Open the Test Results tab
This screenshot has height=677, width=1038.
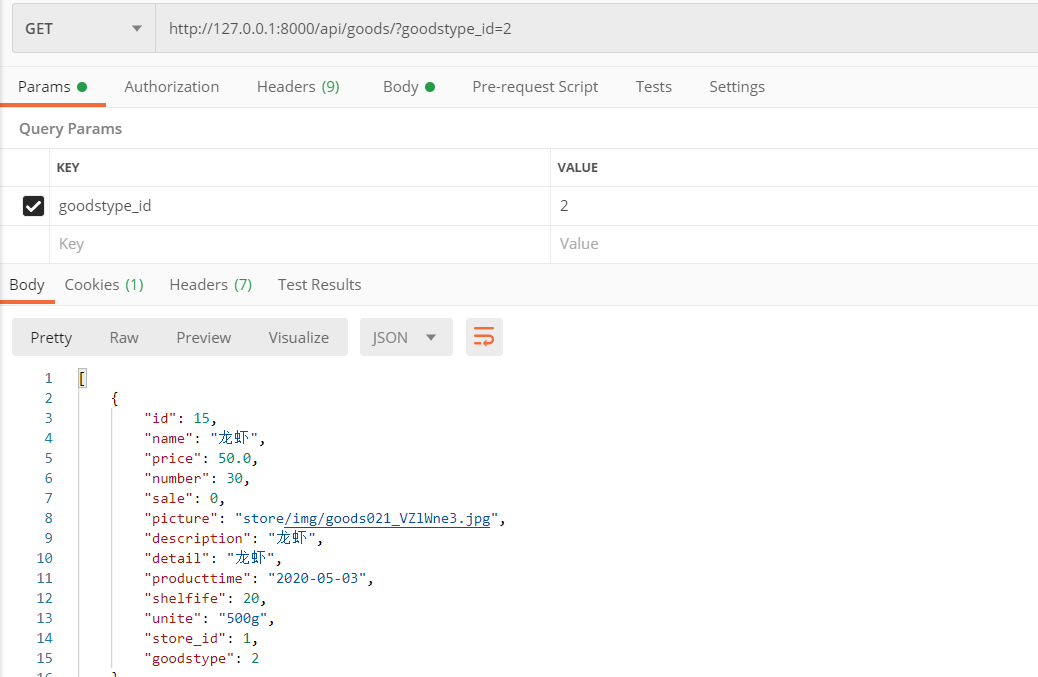319,285
